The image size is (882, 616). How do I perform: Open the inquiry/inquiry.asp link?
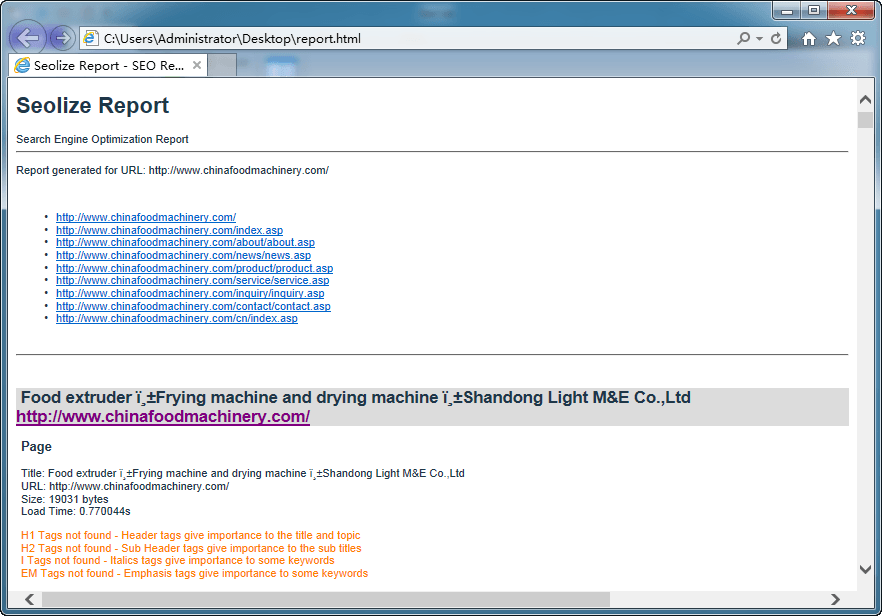coord(190,293)
